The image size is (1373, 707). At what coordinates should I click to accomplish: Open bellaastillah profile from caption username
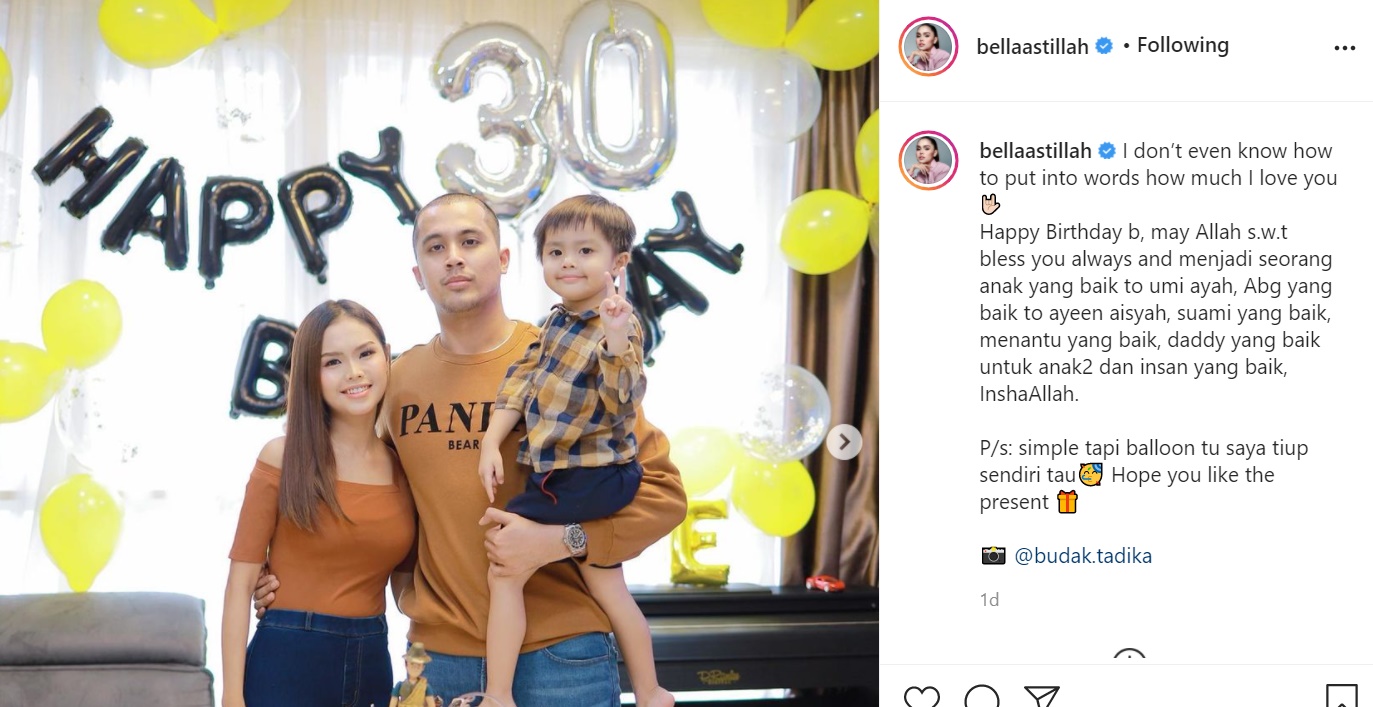[1035, 152]
